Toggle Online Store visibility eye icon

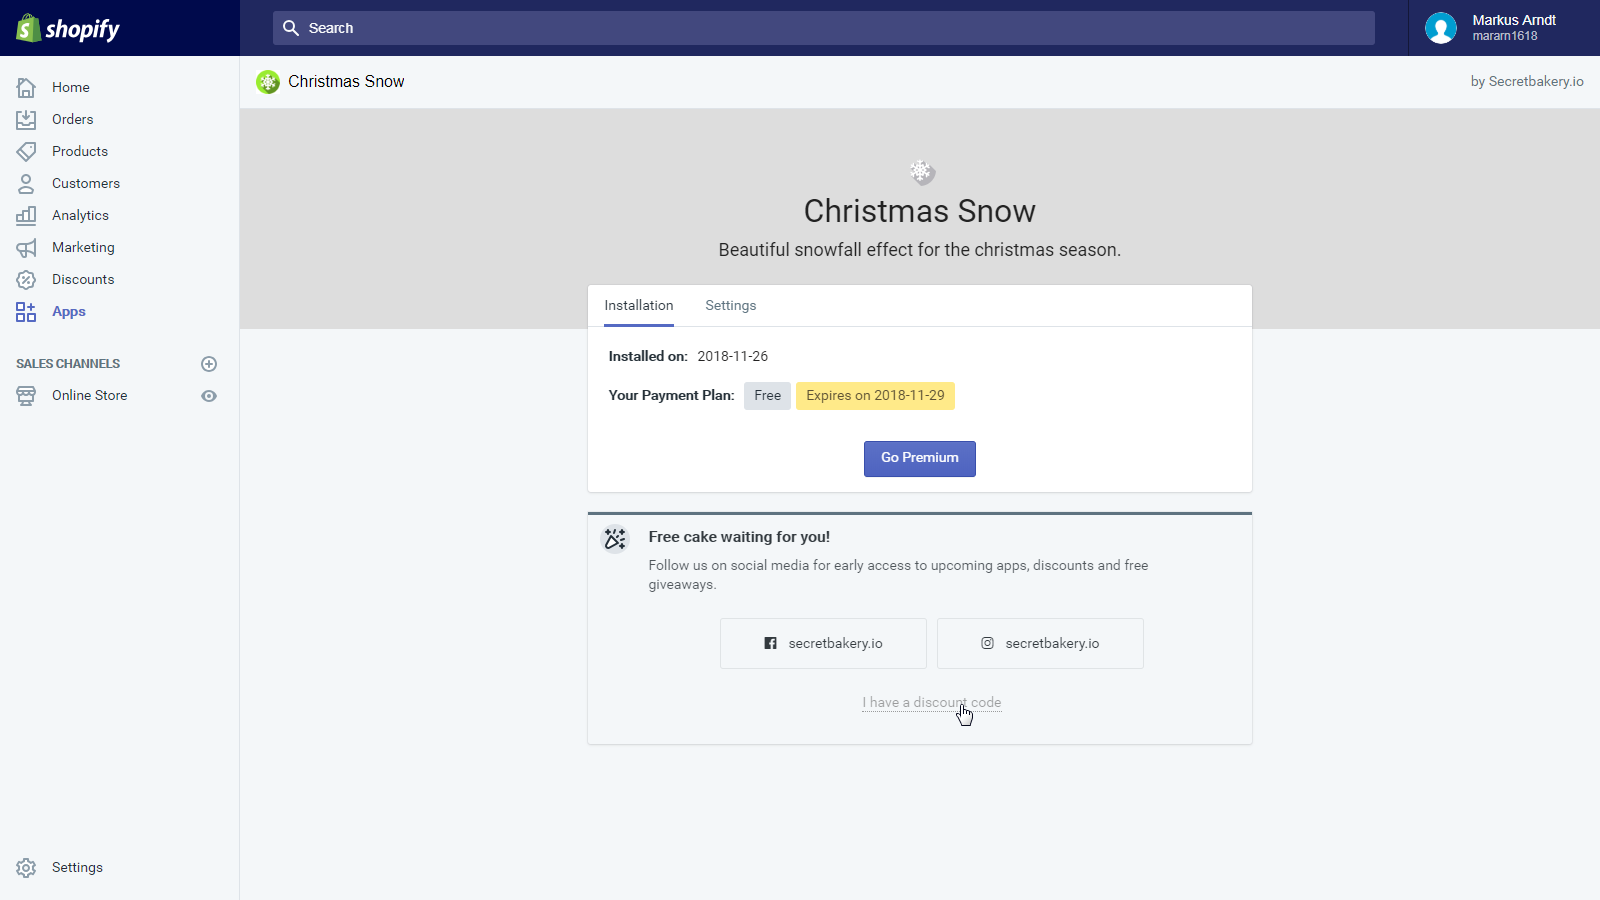pyautogui.click(x=209, y=396)
